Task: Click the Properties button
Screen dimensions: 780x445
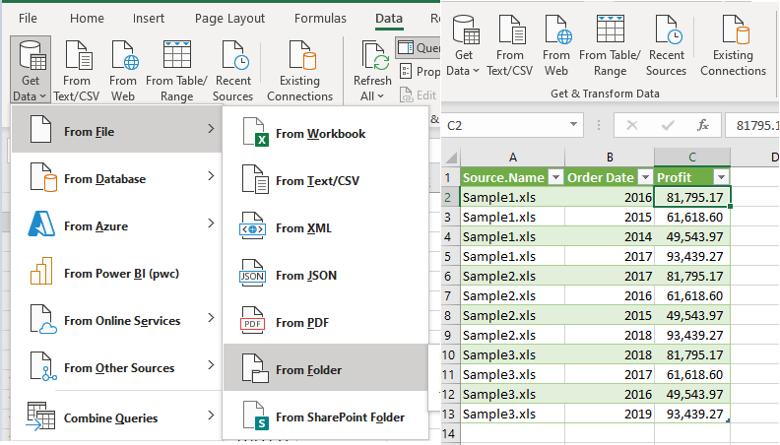Action: click(420, 72)
